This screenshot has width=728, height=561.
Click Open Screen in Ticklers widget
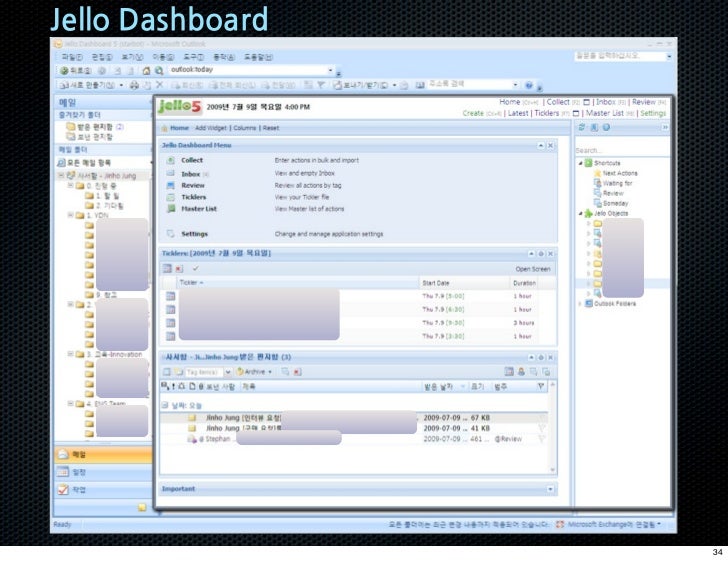click(x=533, y=269)
